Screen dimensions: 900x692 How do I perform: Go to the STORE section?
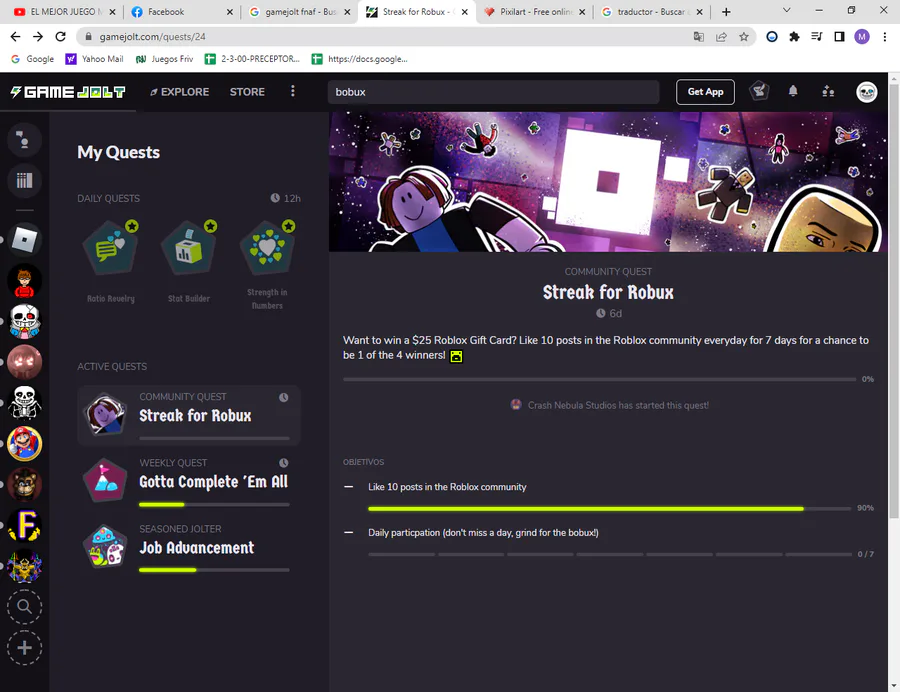247,92
